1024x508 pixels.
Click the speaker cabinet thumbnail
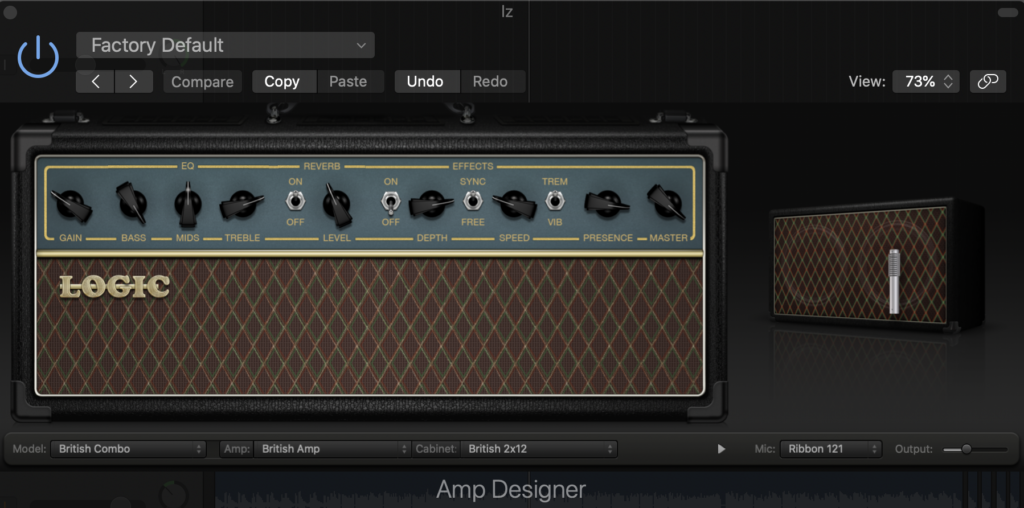876,265
